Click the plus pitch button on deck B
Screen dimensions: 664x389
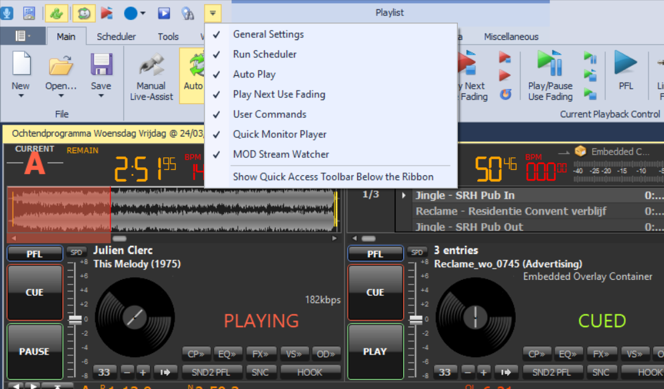[484, 372]
